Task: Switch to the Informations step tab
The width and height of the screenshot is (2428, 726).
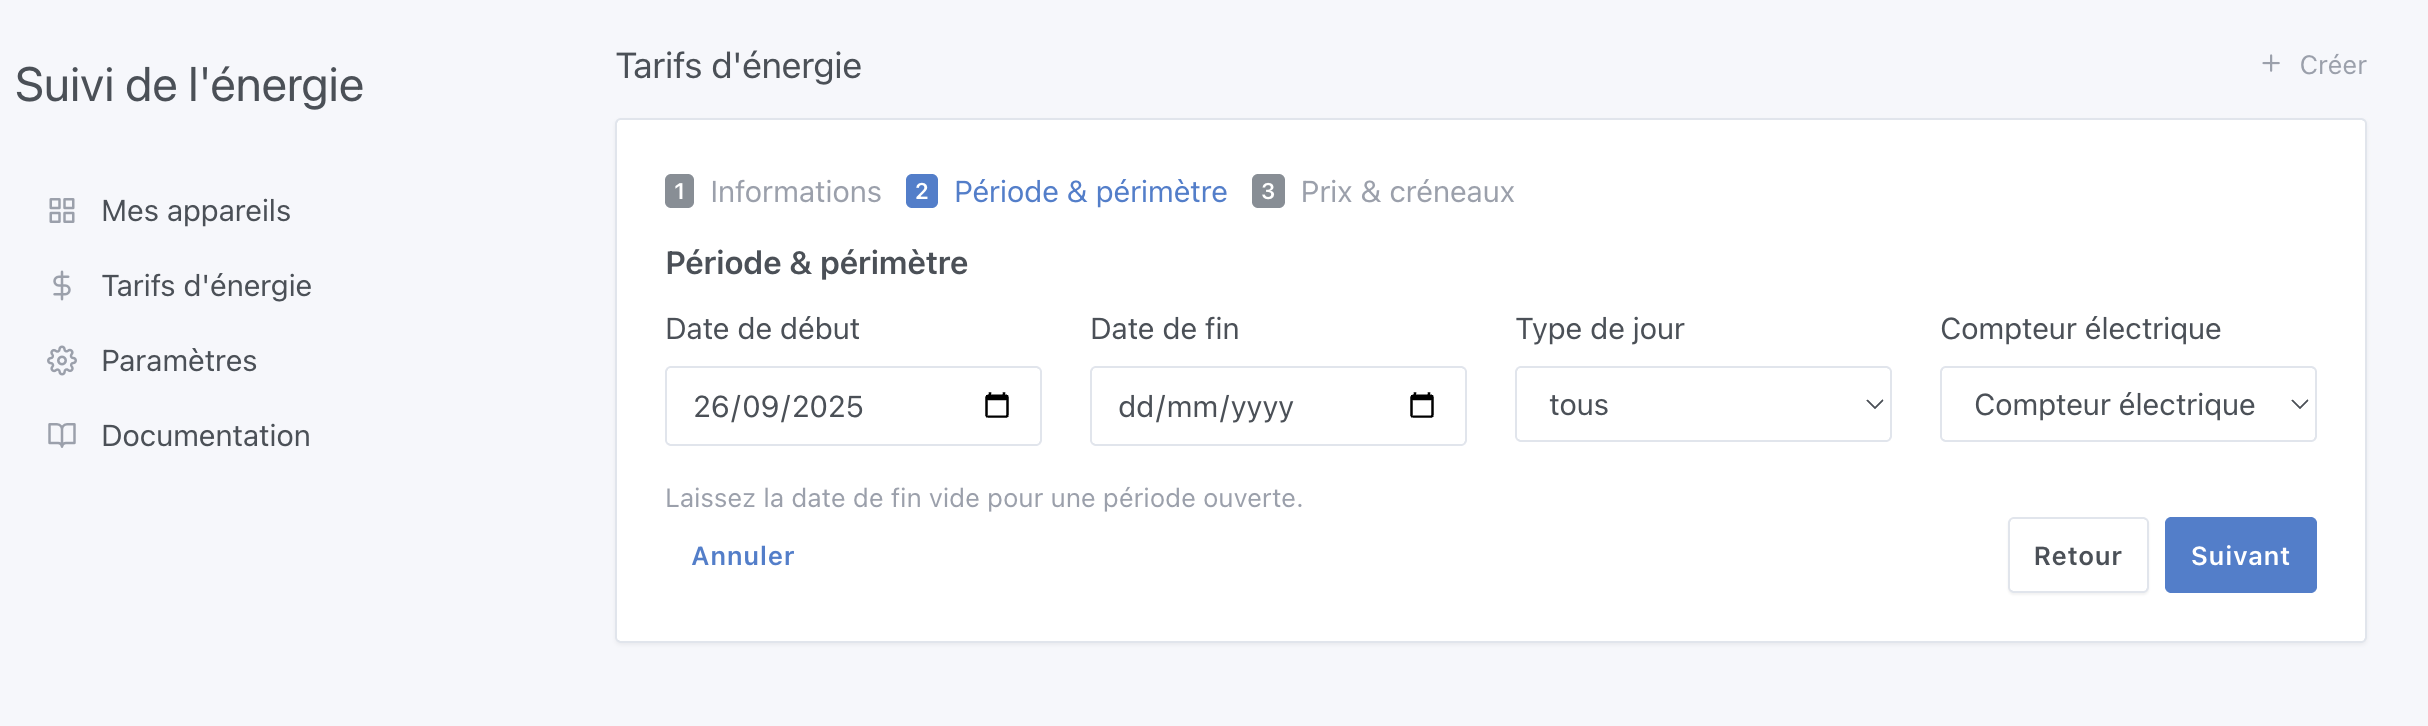Action: click(795, 191)
